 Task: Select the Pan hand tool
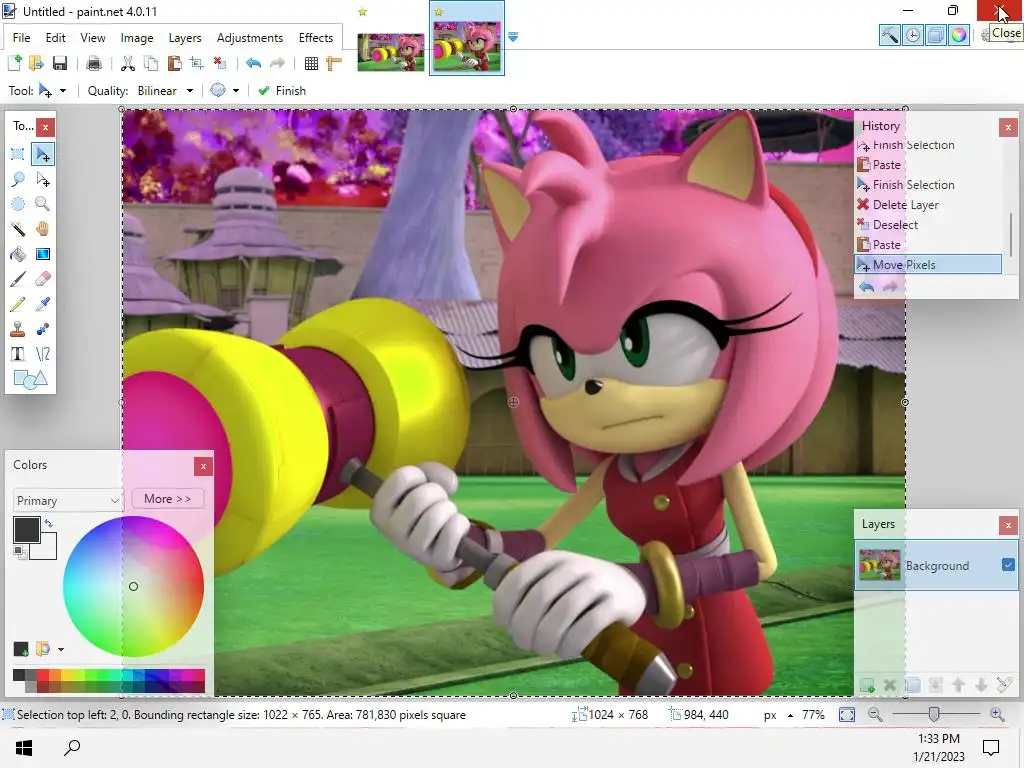point(43,229)
